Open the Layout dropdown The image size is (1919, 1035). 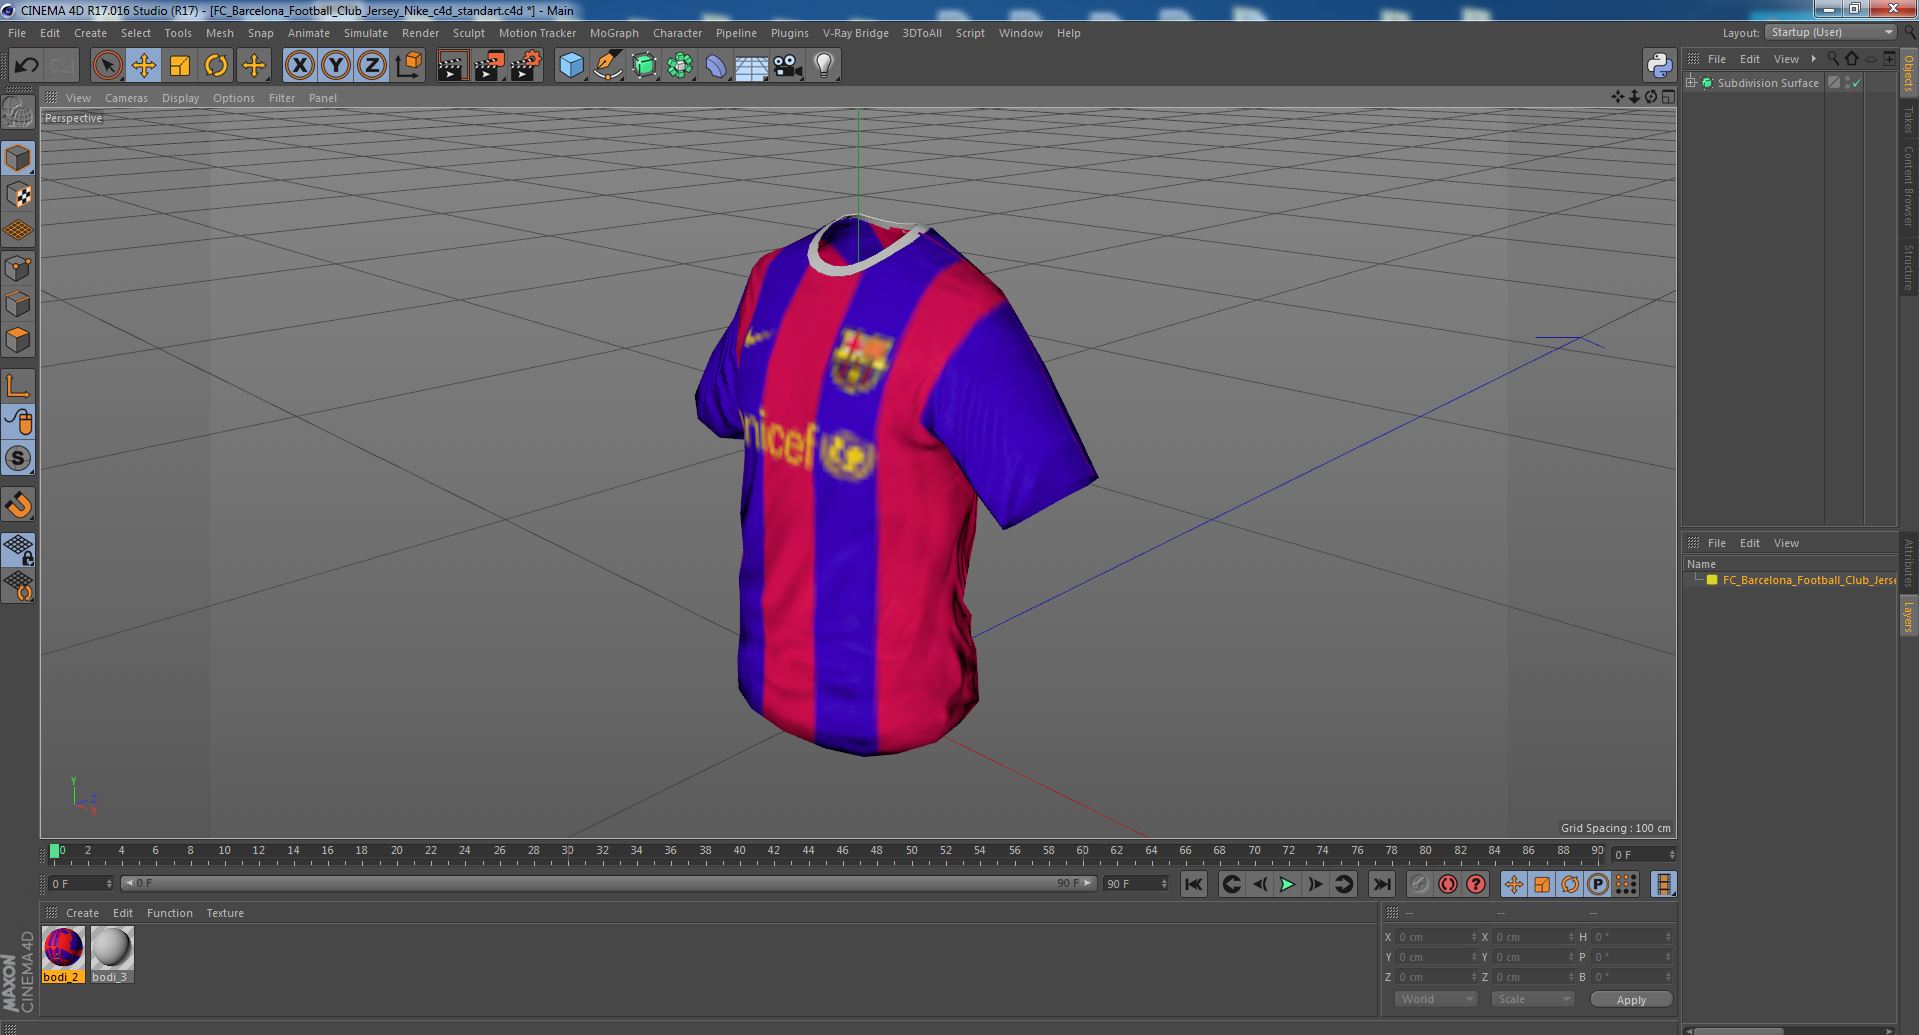click(1829, 32)
